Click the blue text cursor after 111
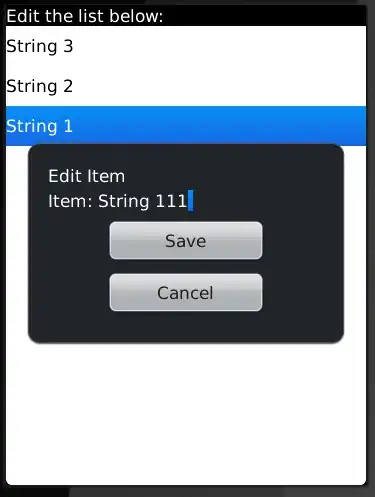This screenshot has height=497, width=375. pos(191,201)
